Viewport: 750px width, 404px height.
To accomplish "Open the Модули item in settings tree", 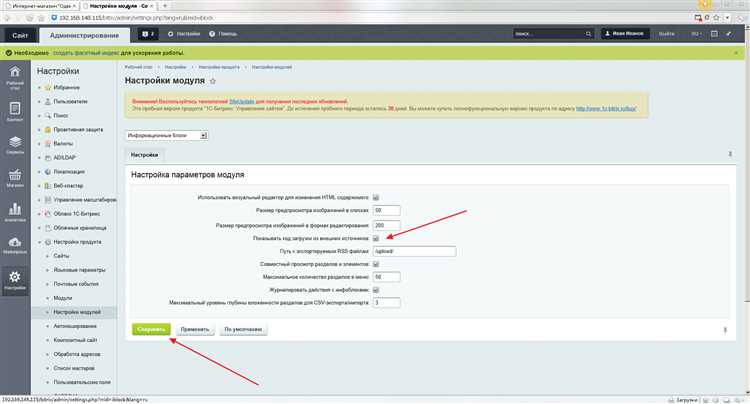I will 63,298.
